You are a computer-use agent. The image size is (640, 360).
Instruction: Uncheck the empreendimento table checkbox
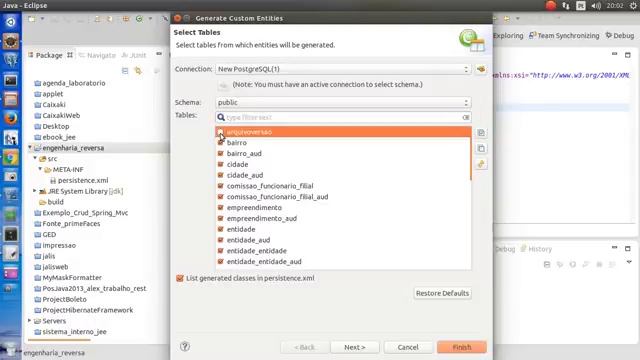[220, 207]
